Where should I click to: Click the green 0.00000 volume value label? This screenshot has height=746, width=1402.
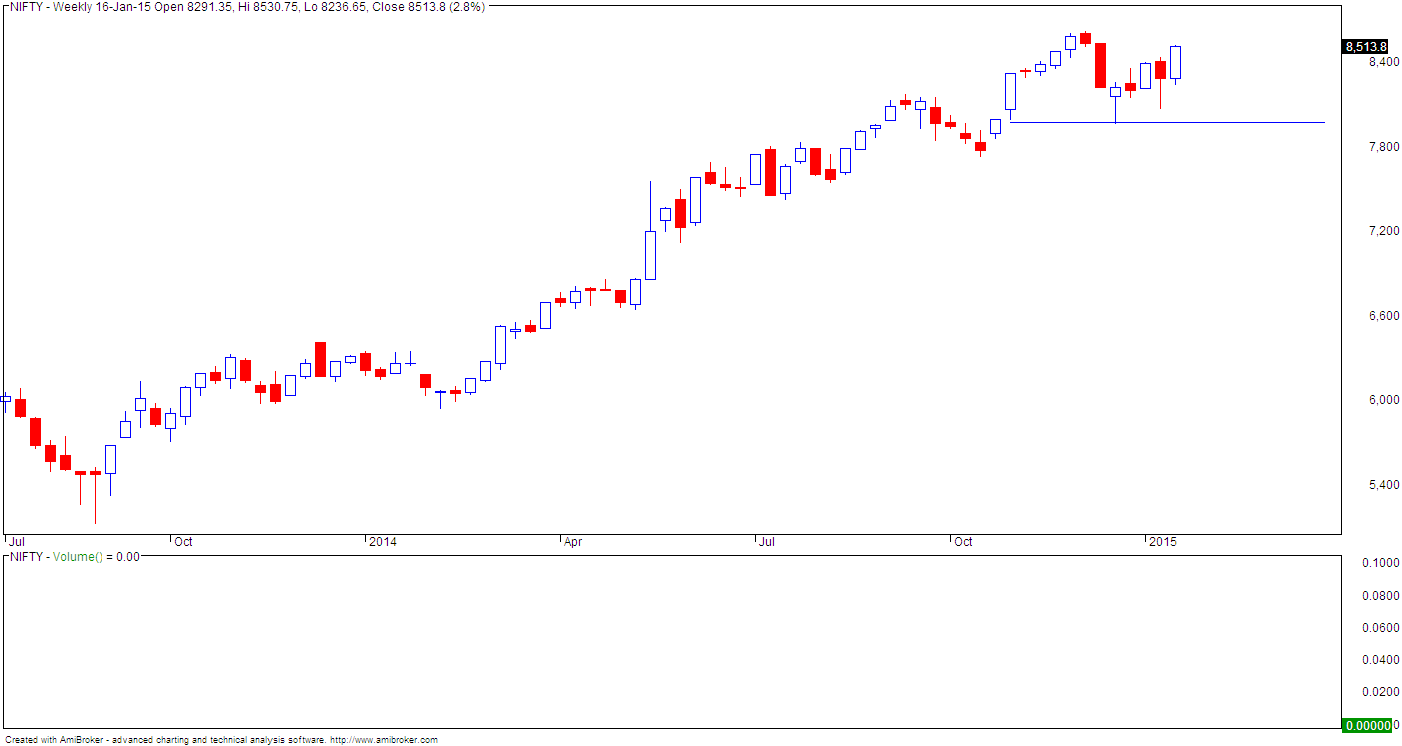1366,725
